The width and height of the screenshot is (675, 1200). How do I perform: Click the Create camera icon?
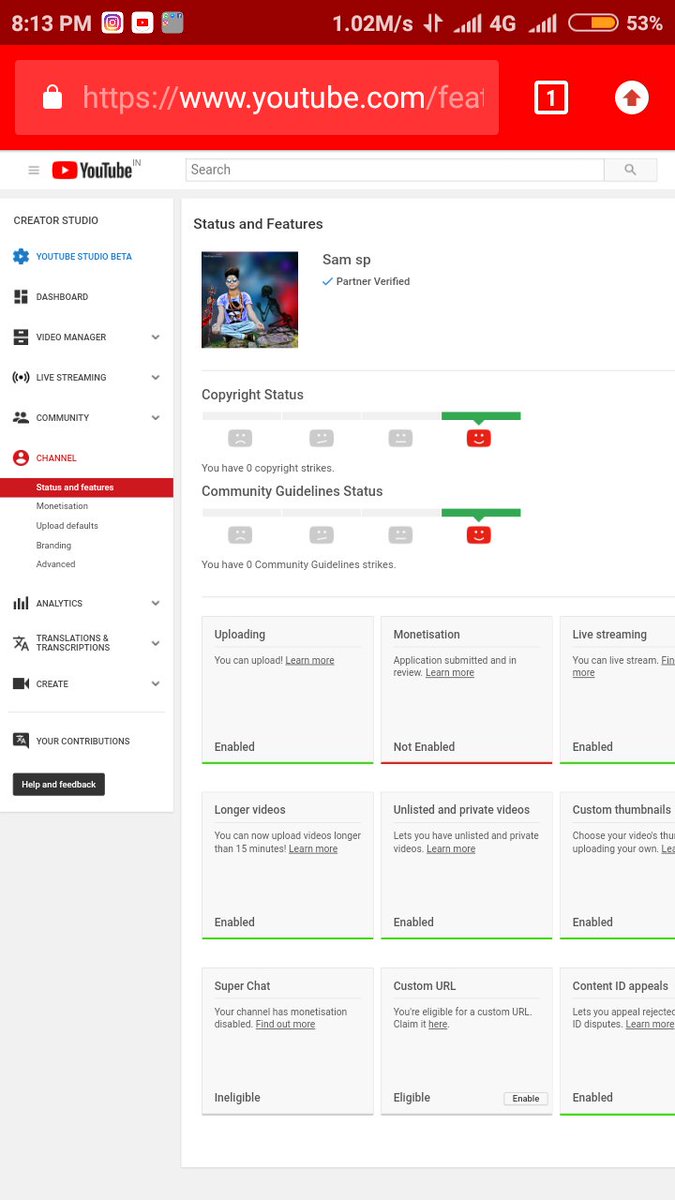coord(20,684)
